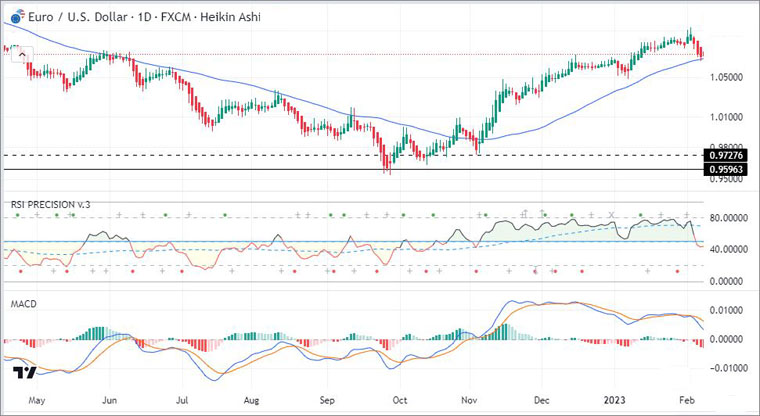Click the 1.05000 price axis label
This screenshot has width=760, height=416.
click(726, 78)
